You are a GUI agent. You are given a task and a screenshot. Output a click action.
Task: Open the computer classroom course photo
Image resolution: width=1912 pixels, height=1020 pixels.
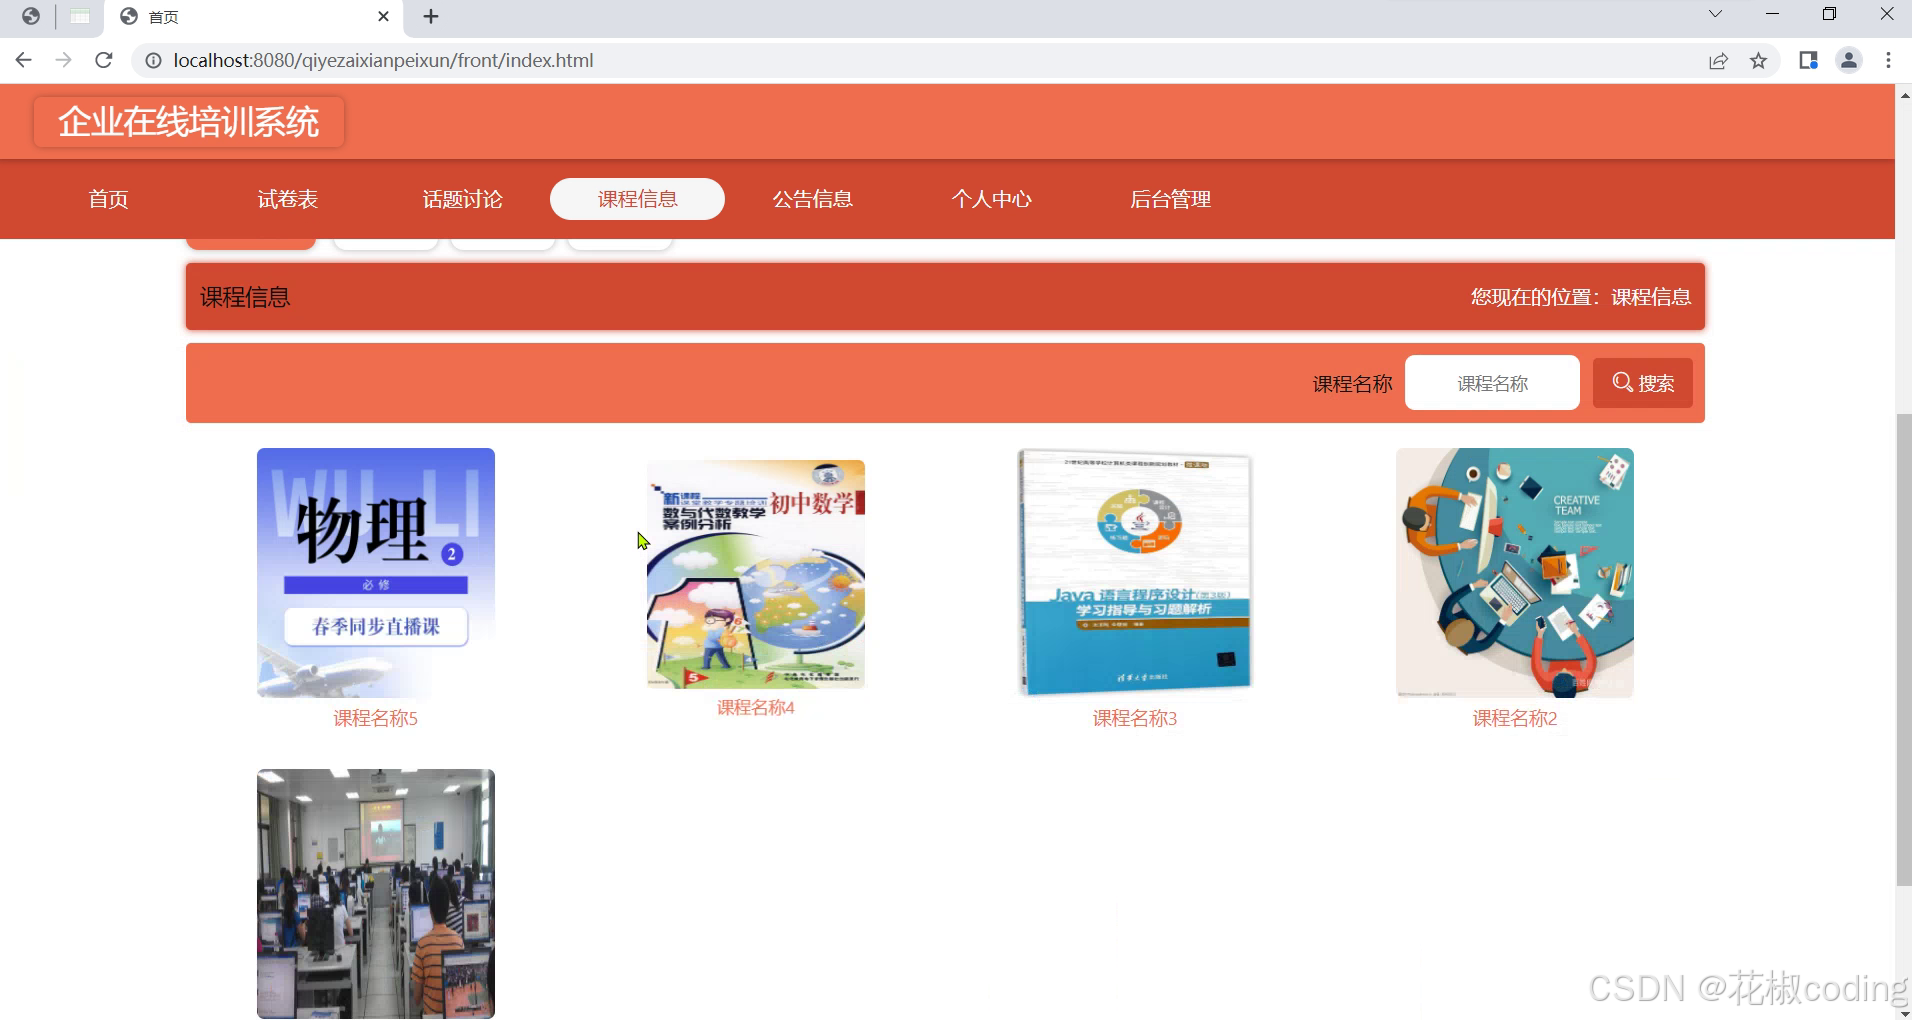point(376,894)
